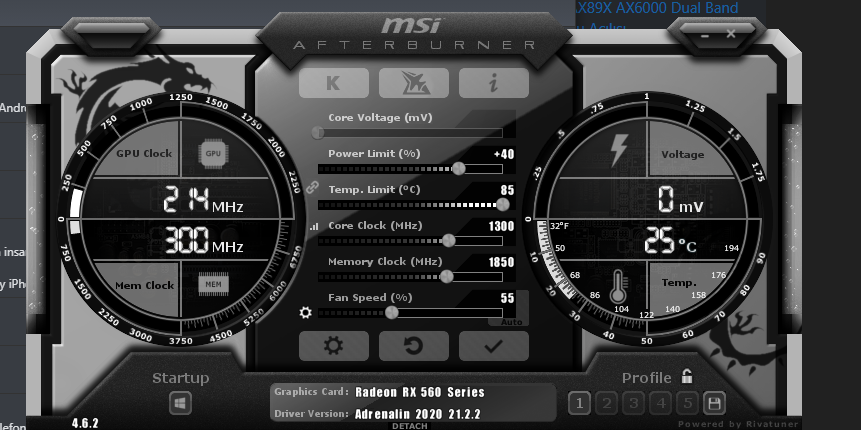Click the 214 MHz GPU clock readout

pyautogui.click(x=203, y=201)
